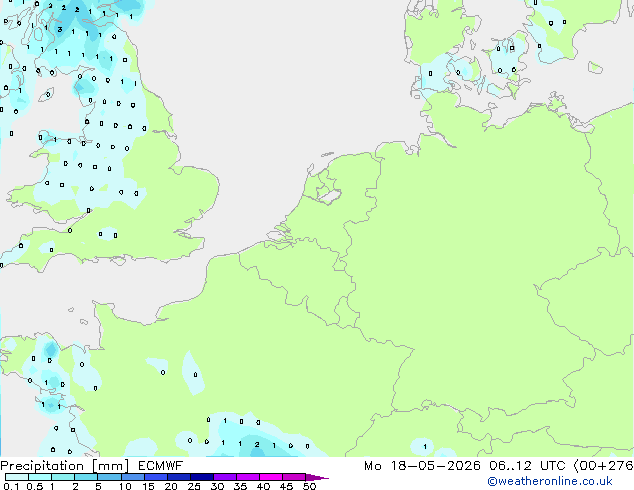Select the 0.1–0.5 mm palest legend swatch
The width and height of the screenshot is (634, 490).
(17, 477)
